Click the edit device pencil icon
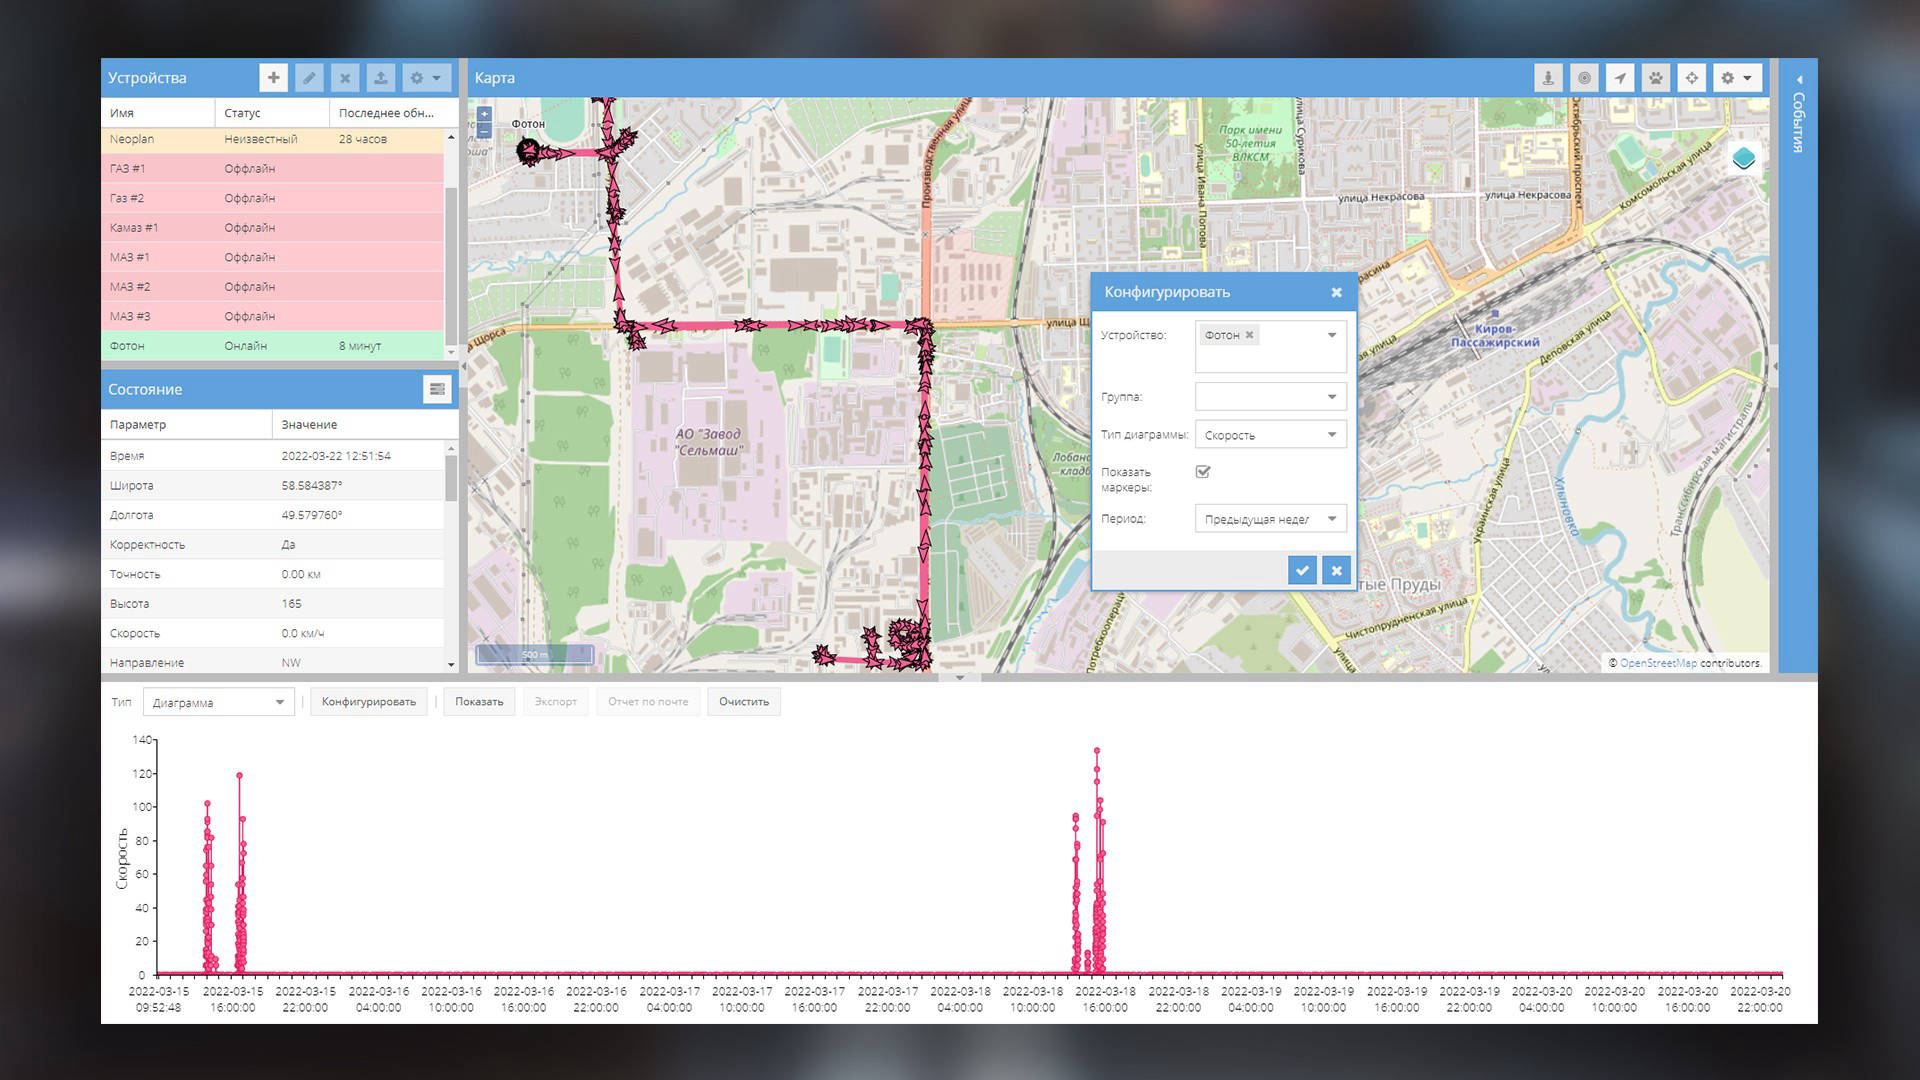Viewport: 1920px width, 1080px height. coord(309,78)
